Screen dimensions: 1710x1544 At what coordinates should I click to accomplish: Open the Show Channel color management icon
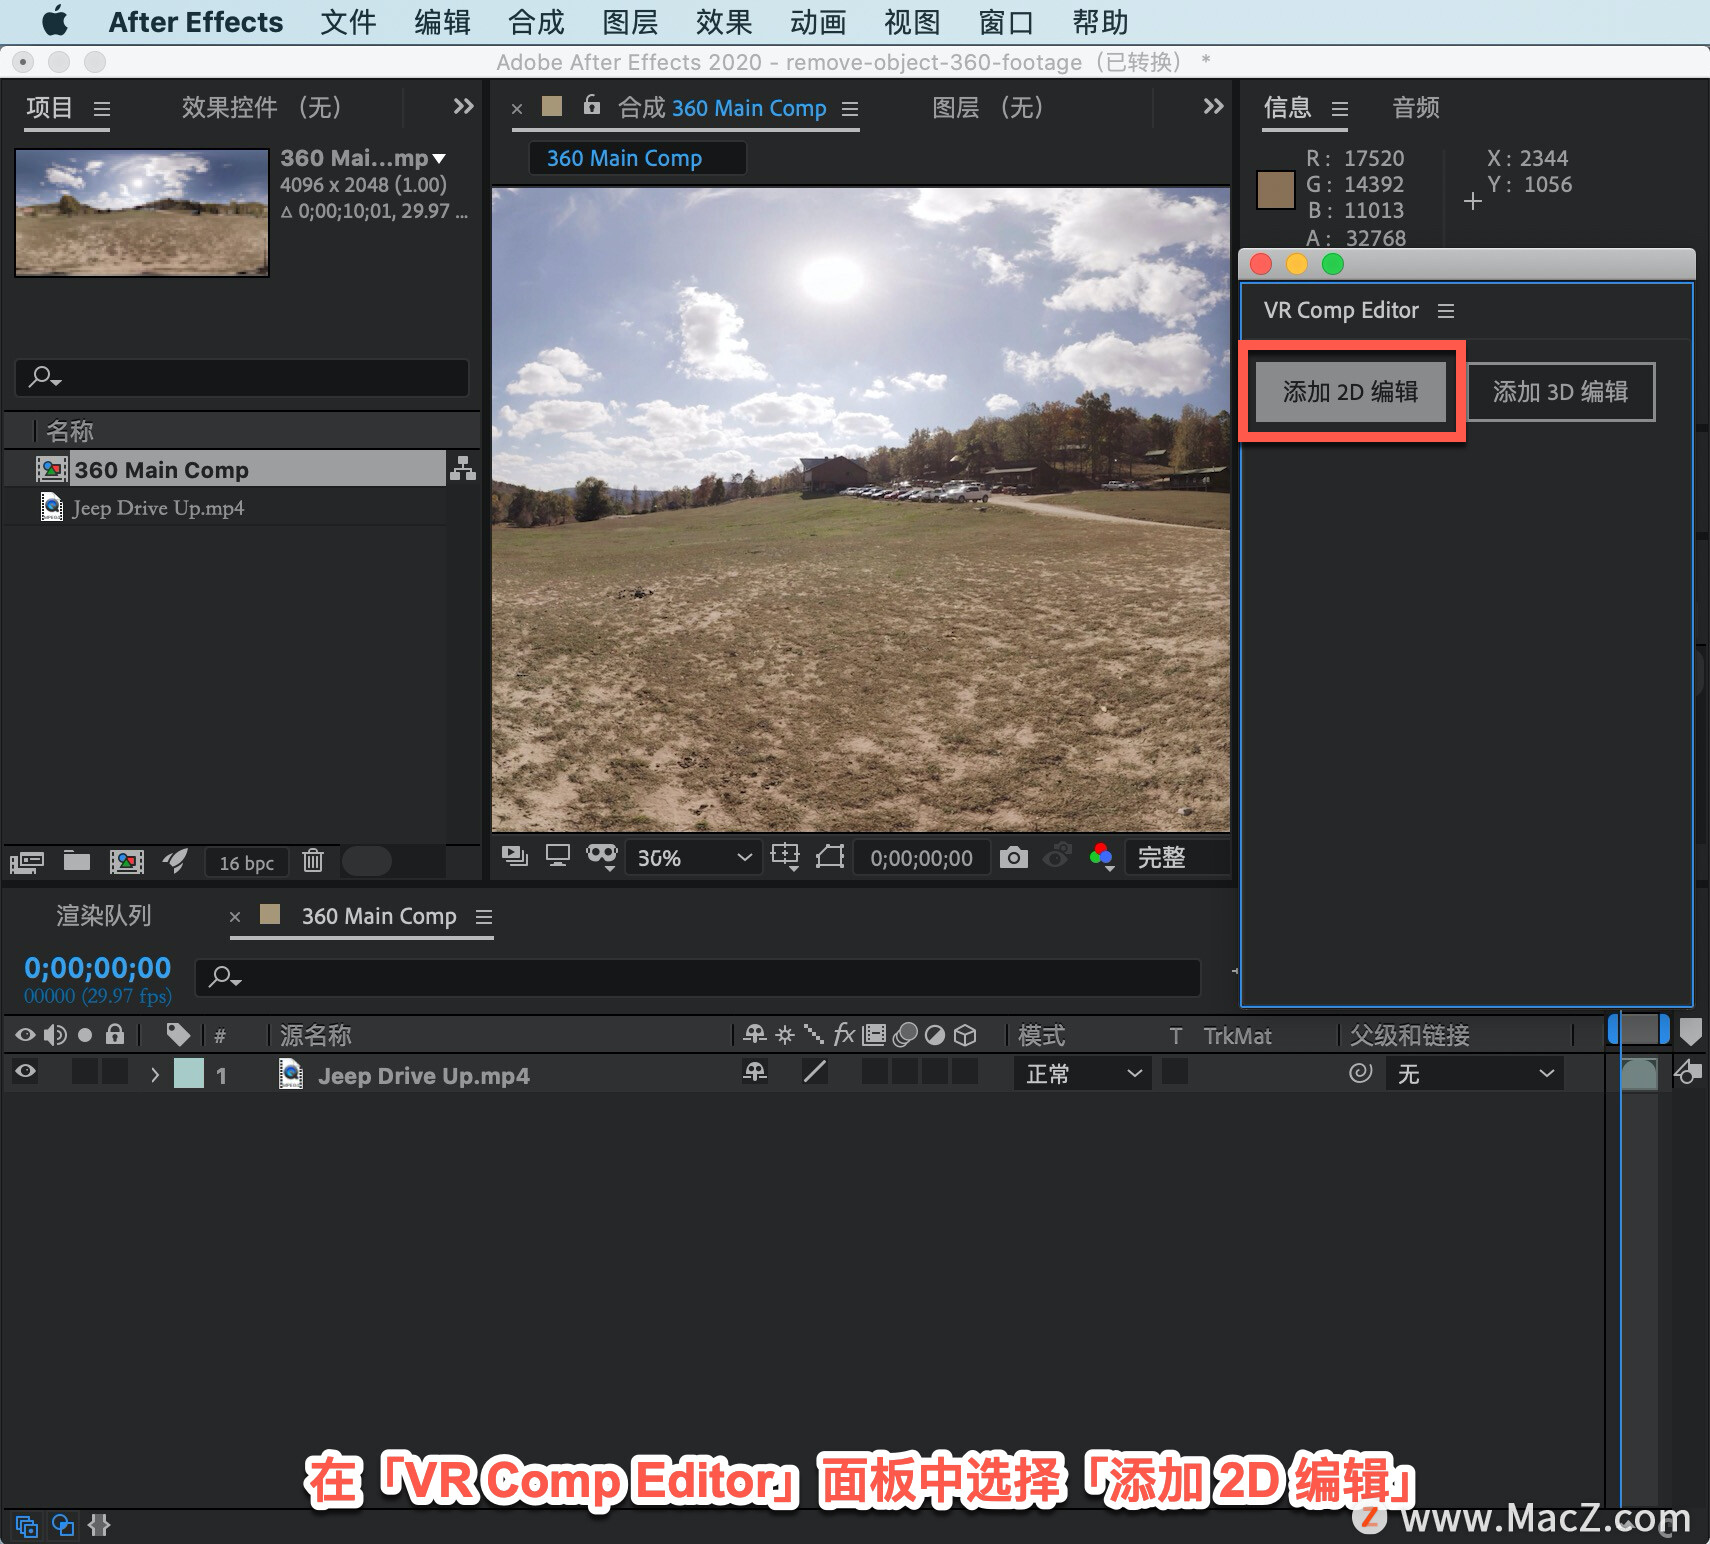1102,857
